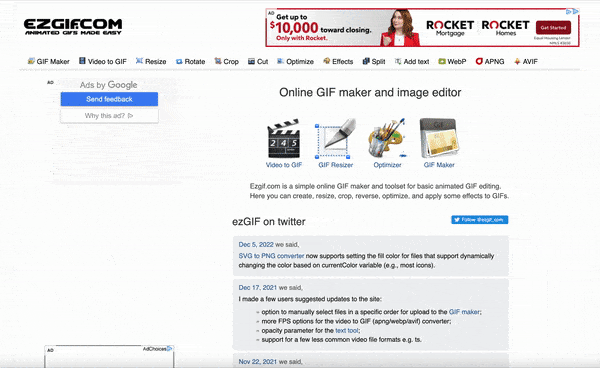Follow the Optimizer text link
The width and height of the screenshot is (600, 368).
click(387, 165)
